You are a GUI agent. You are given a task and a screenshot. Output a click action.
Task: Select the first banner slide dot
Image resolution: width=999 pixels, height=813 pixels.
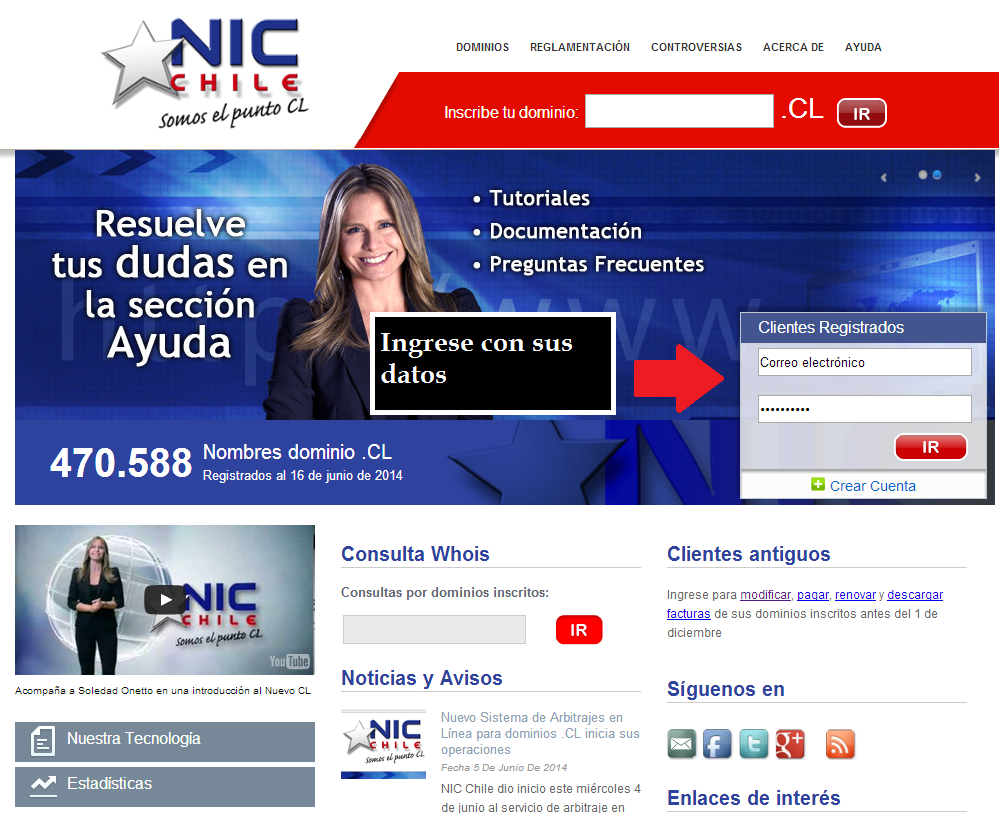click(923, 175)
